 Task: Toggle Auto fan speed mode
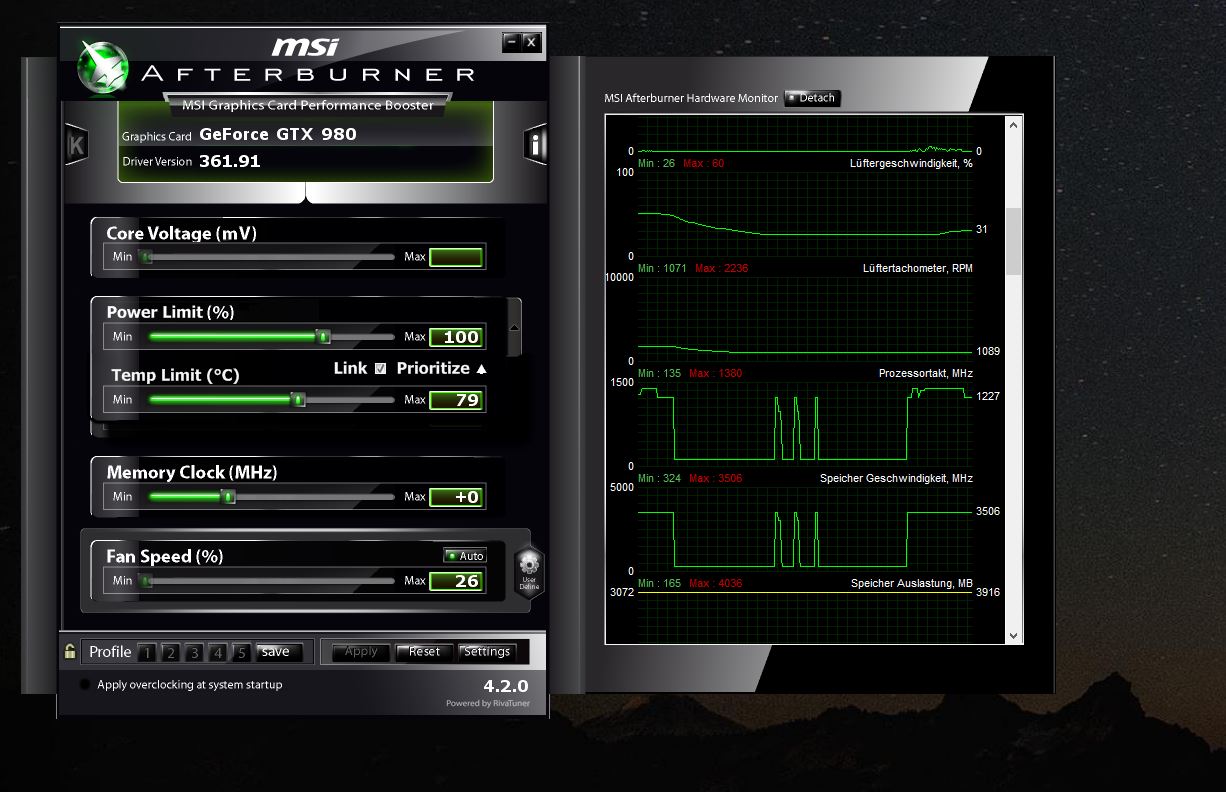click(x=465, y=556)
